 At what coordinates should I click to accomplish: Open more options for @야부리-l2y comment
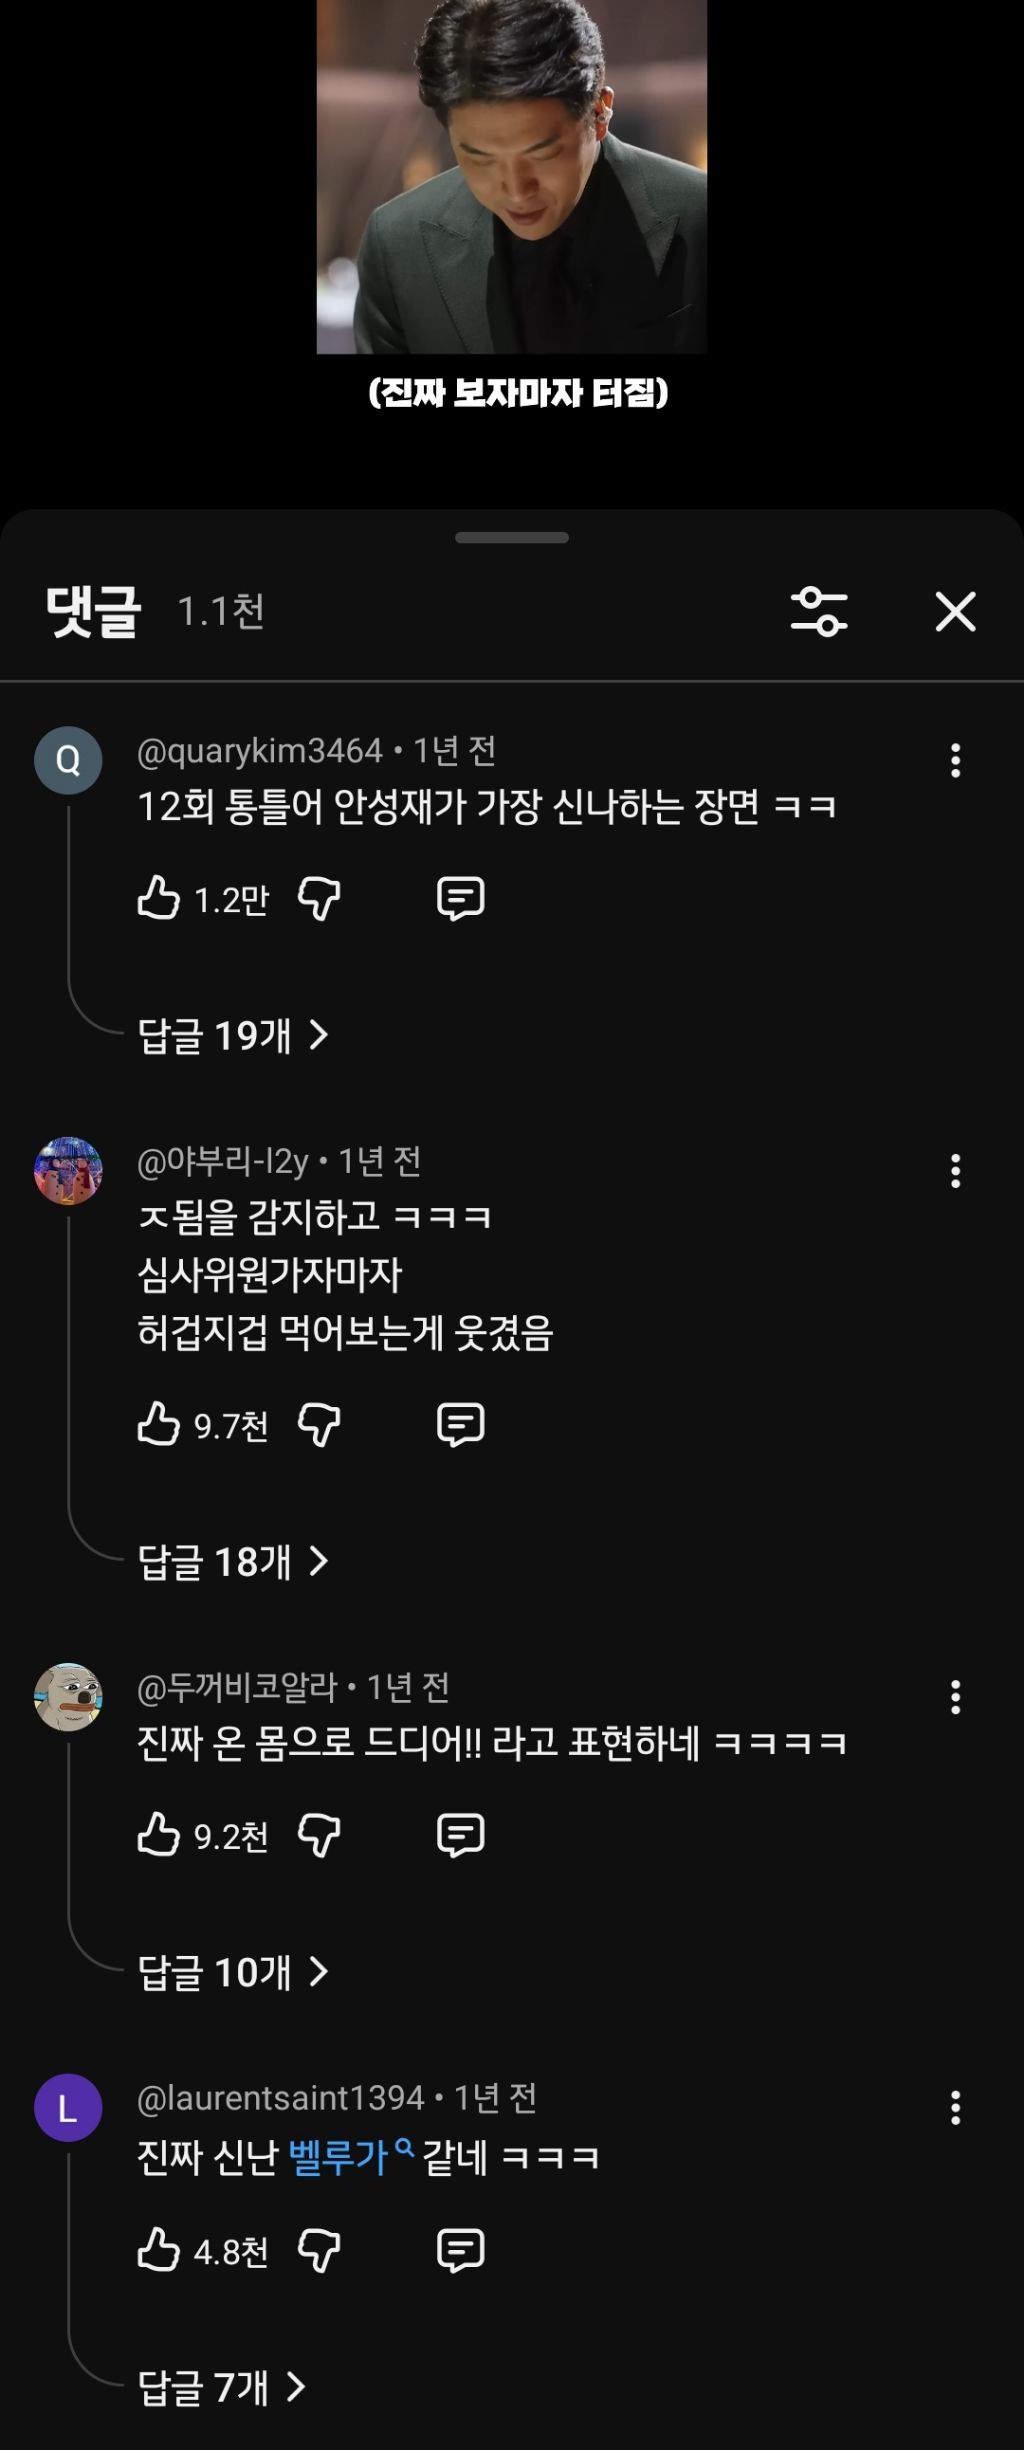[x=955, y=1171]
